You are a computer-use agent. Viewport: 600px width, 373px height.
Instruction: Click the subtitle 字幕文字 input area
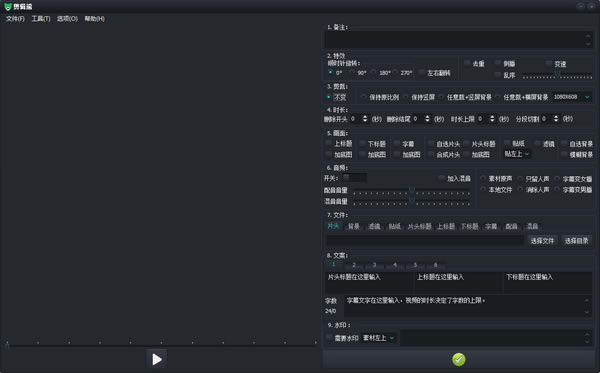[x=467, y=306]
